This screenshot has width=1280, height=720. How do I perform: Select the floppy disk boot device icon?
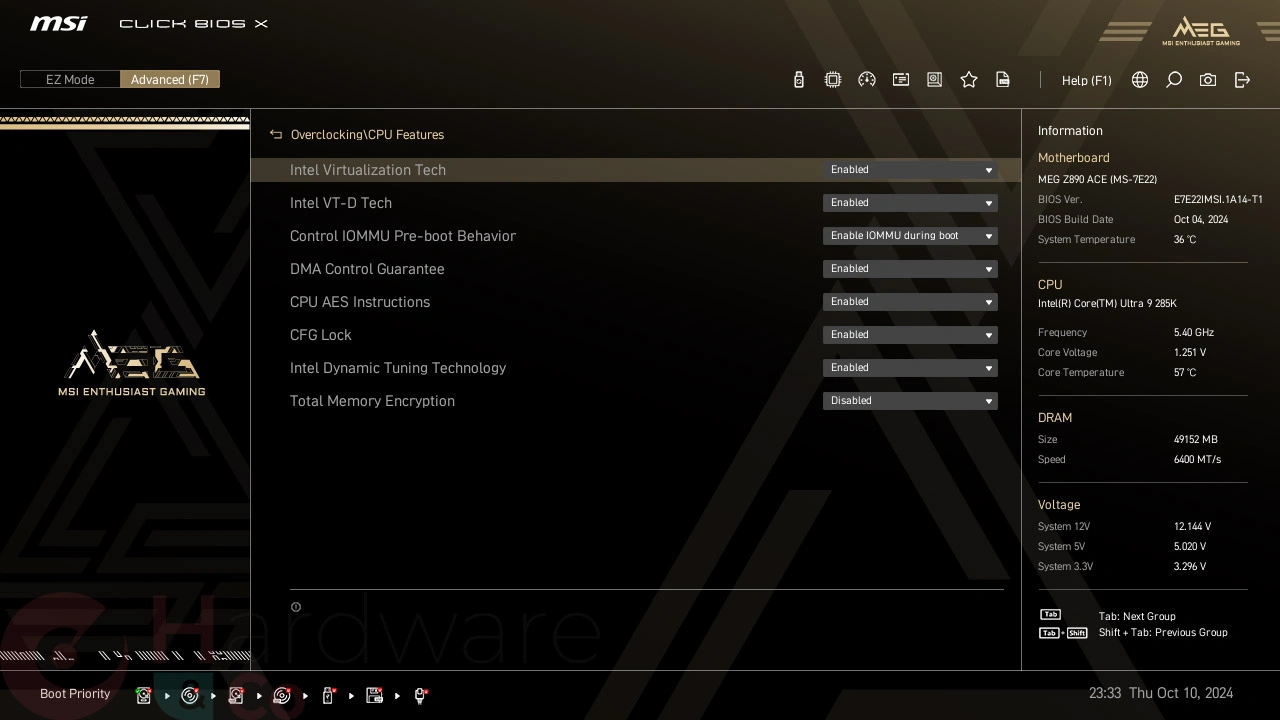(375, 695)
